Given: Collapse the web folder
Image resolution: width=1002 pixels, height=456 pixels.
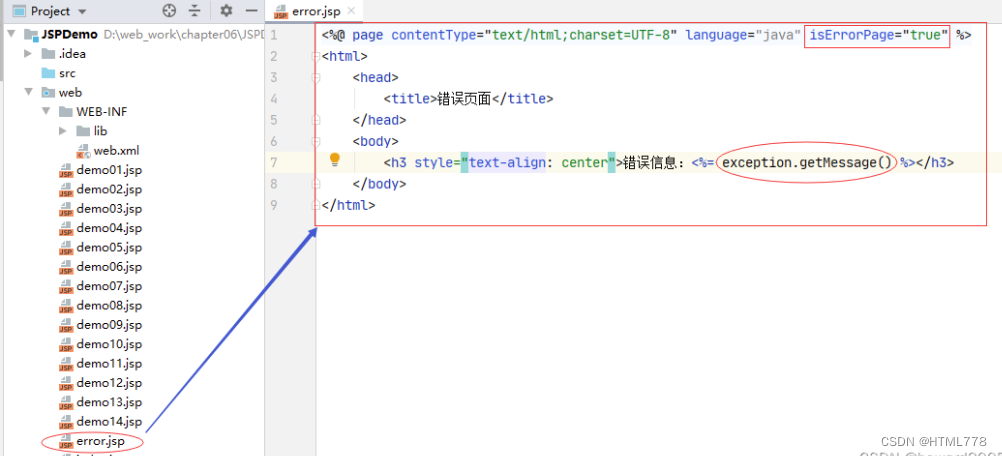Looking at the screenshot, I should point(28,92).
